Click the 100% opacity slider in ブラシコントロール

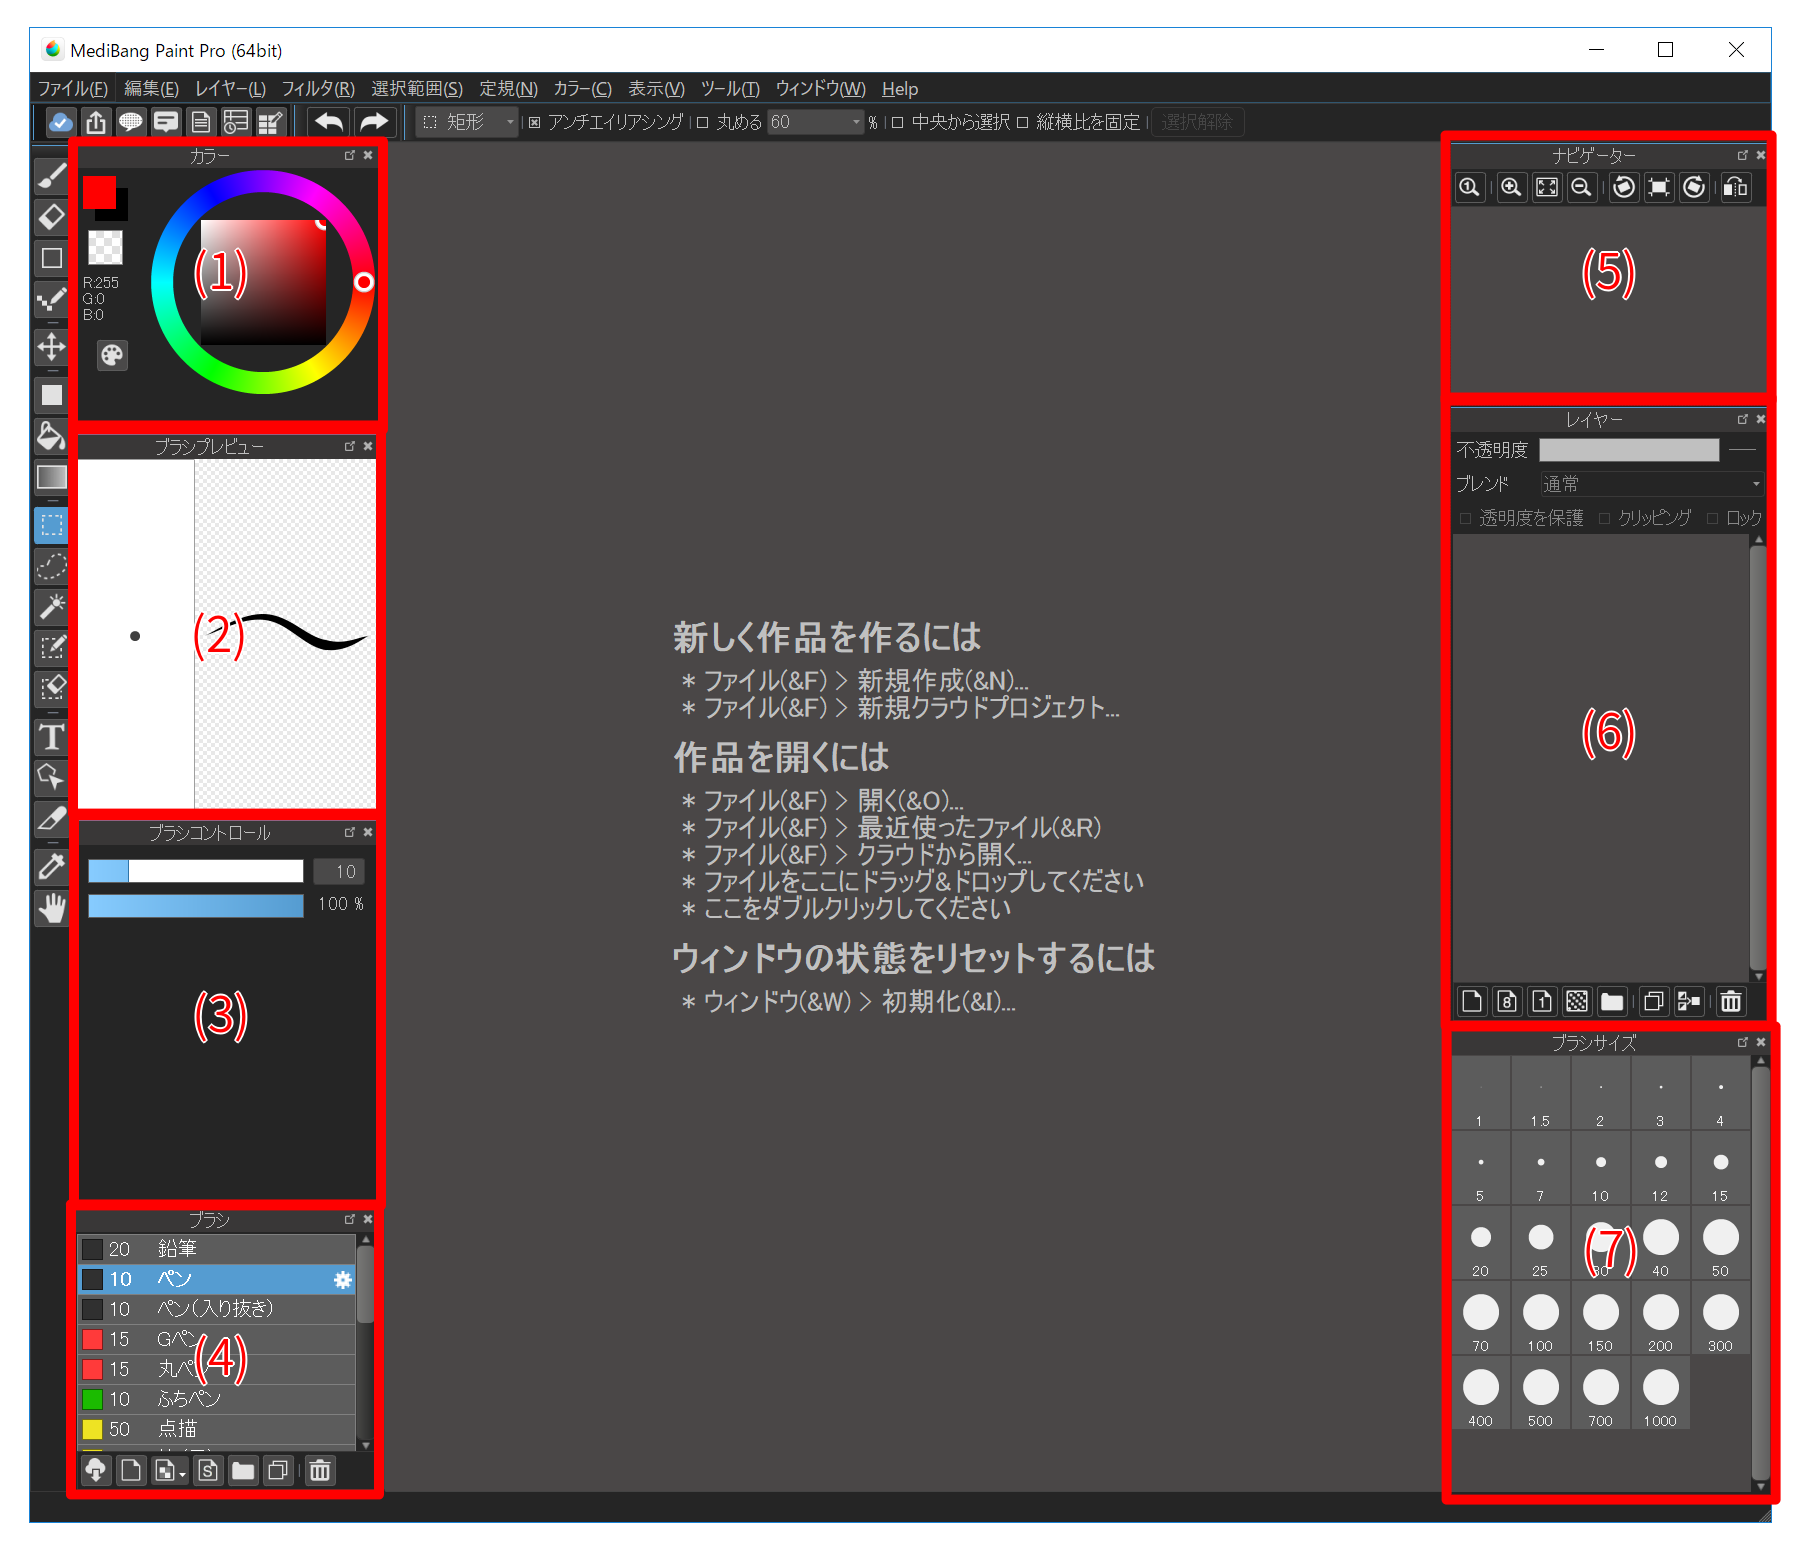click(196, 905)
